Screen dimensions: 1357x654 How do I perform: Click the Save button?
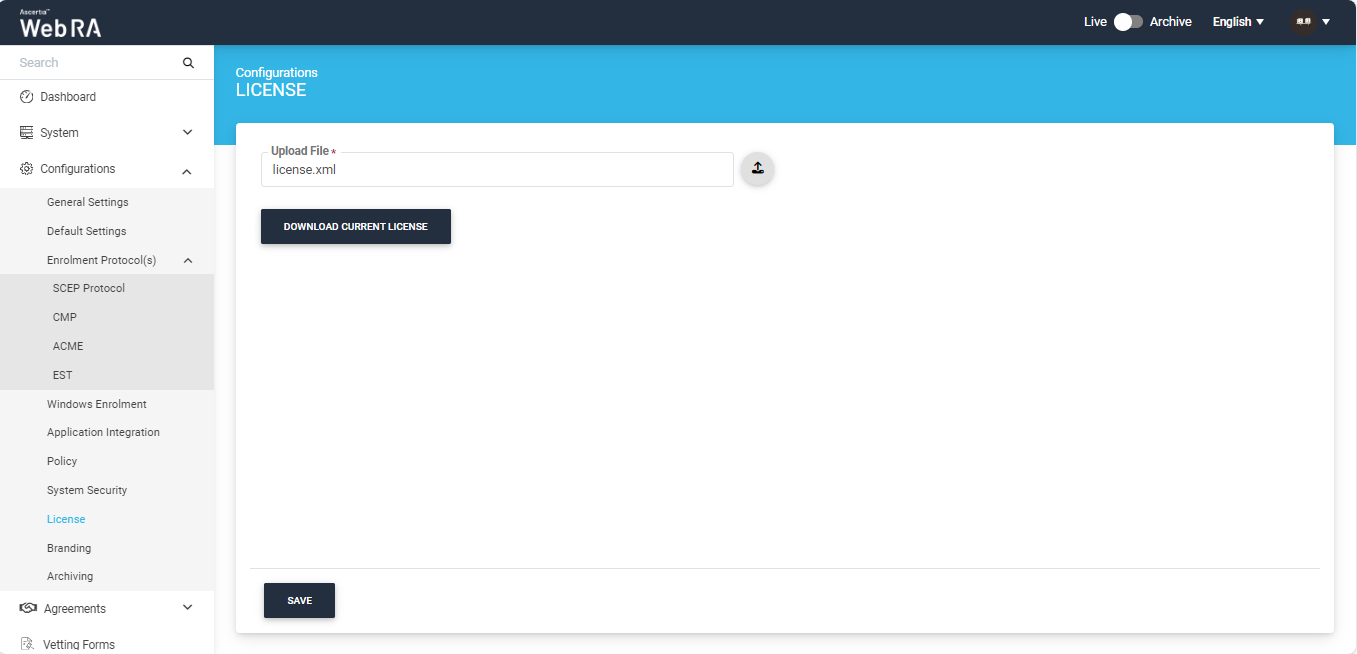(299, 600)
